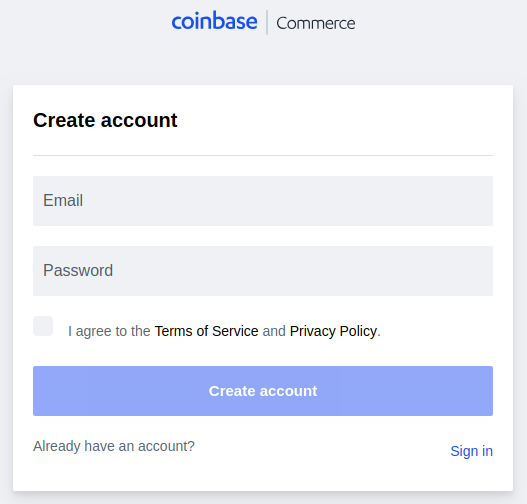Click the vertical separator in the logo

coord(267,23)
